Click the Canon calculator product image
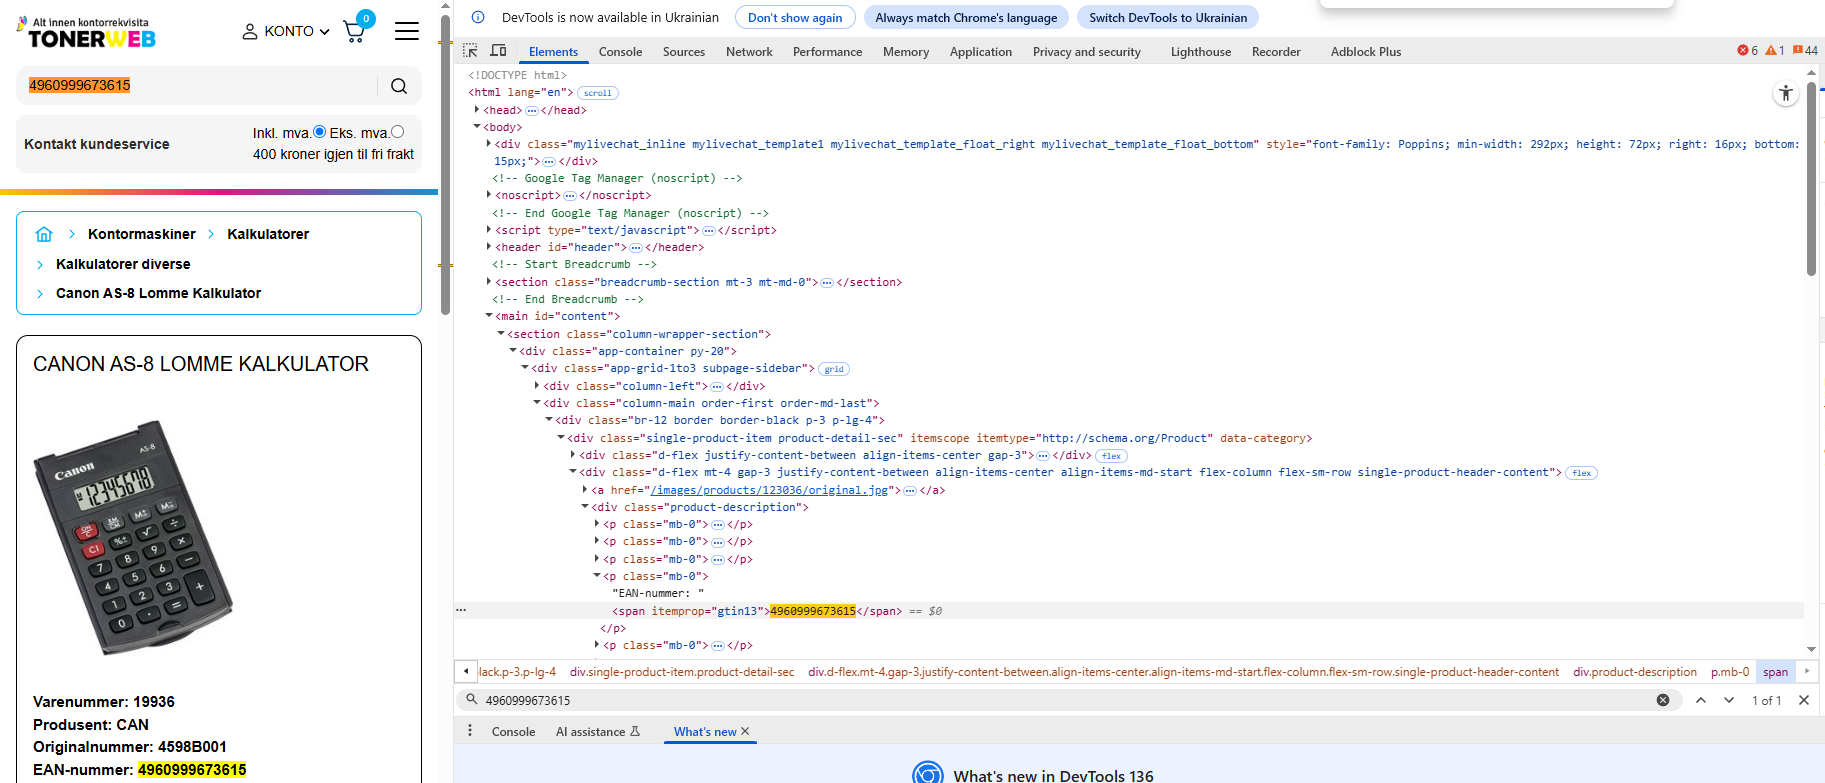1825x783 pixels. [x=133, y=537]
